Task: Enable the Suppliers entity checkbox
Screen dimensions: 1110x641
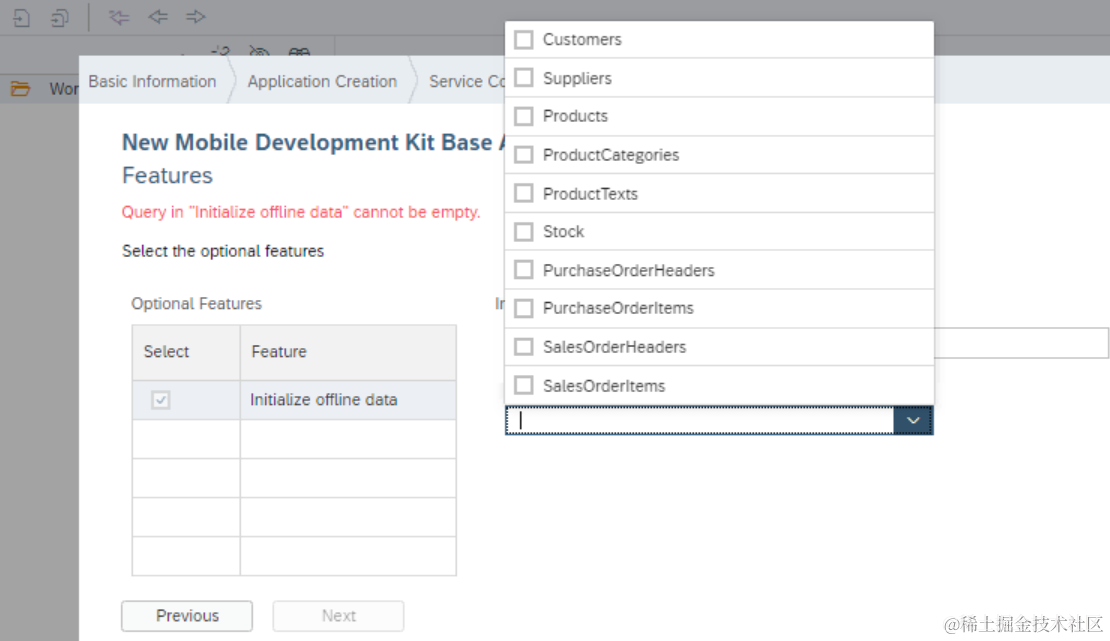Action: 523,78
